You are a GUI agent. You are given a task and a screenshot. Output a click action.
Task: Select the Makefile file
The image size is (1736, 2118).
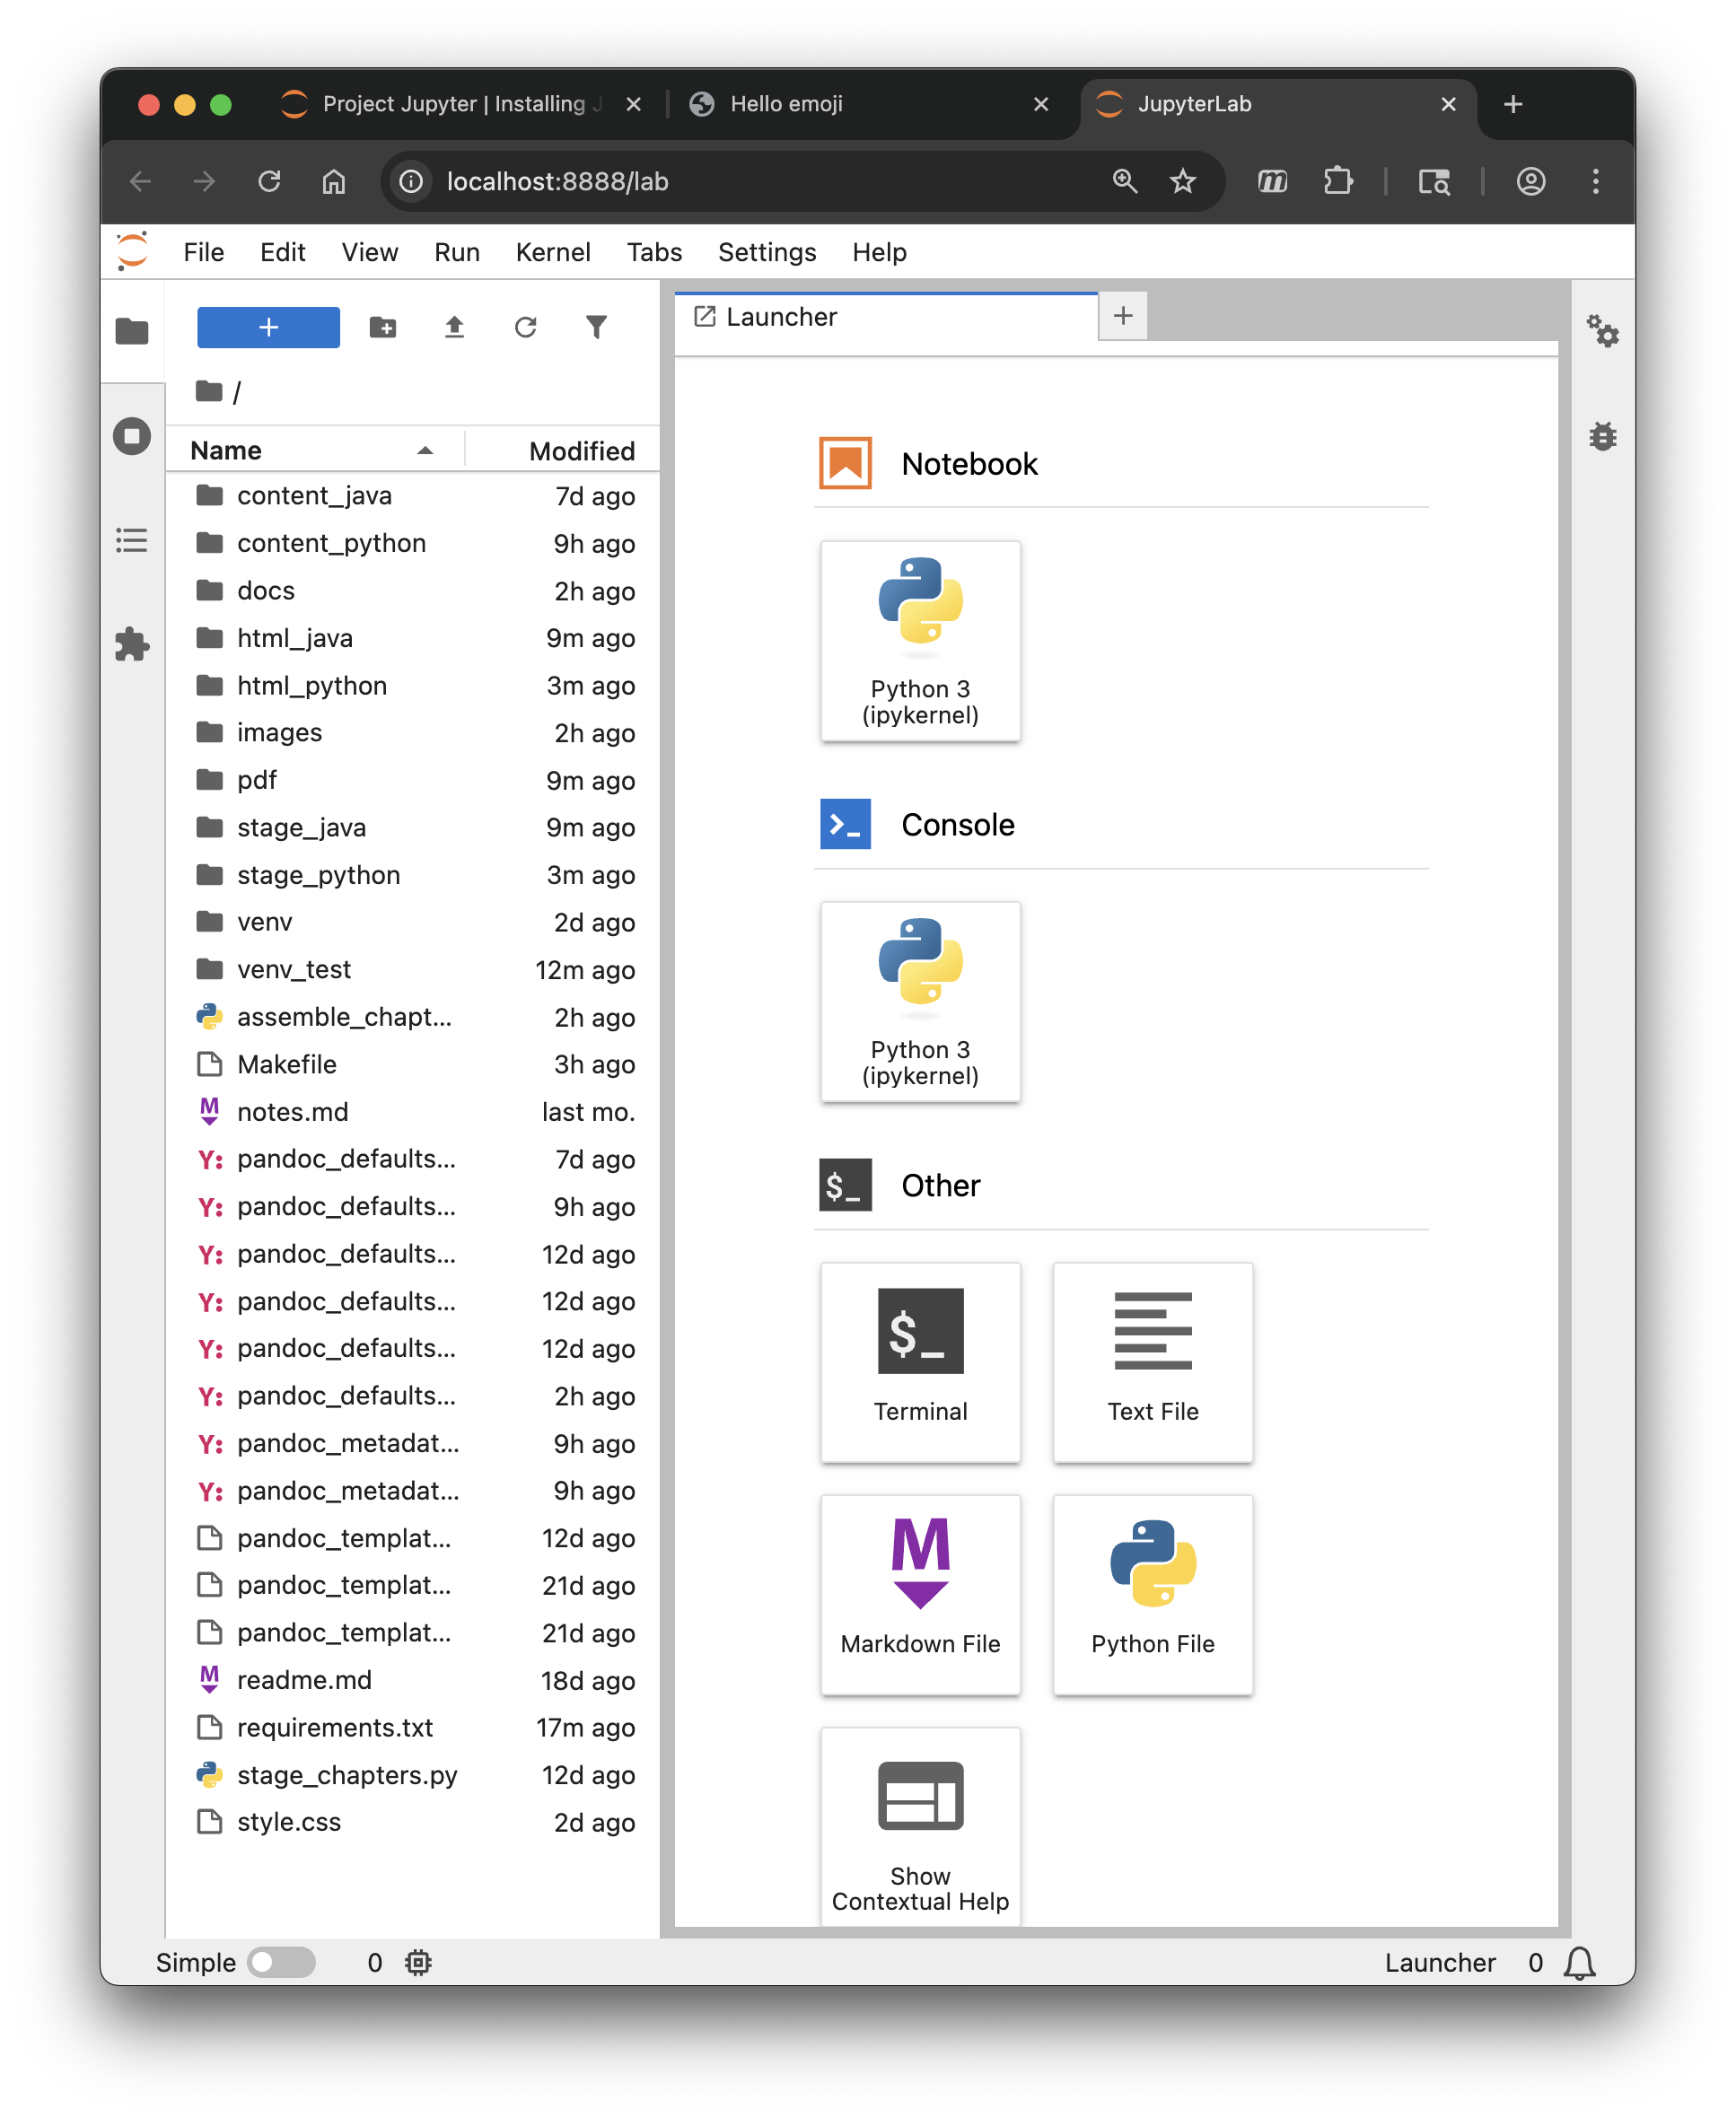413,1064
